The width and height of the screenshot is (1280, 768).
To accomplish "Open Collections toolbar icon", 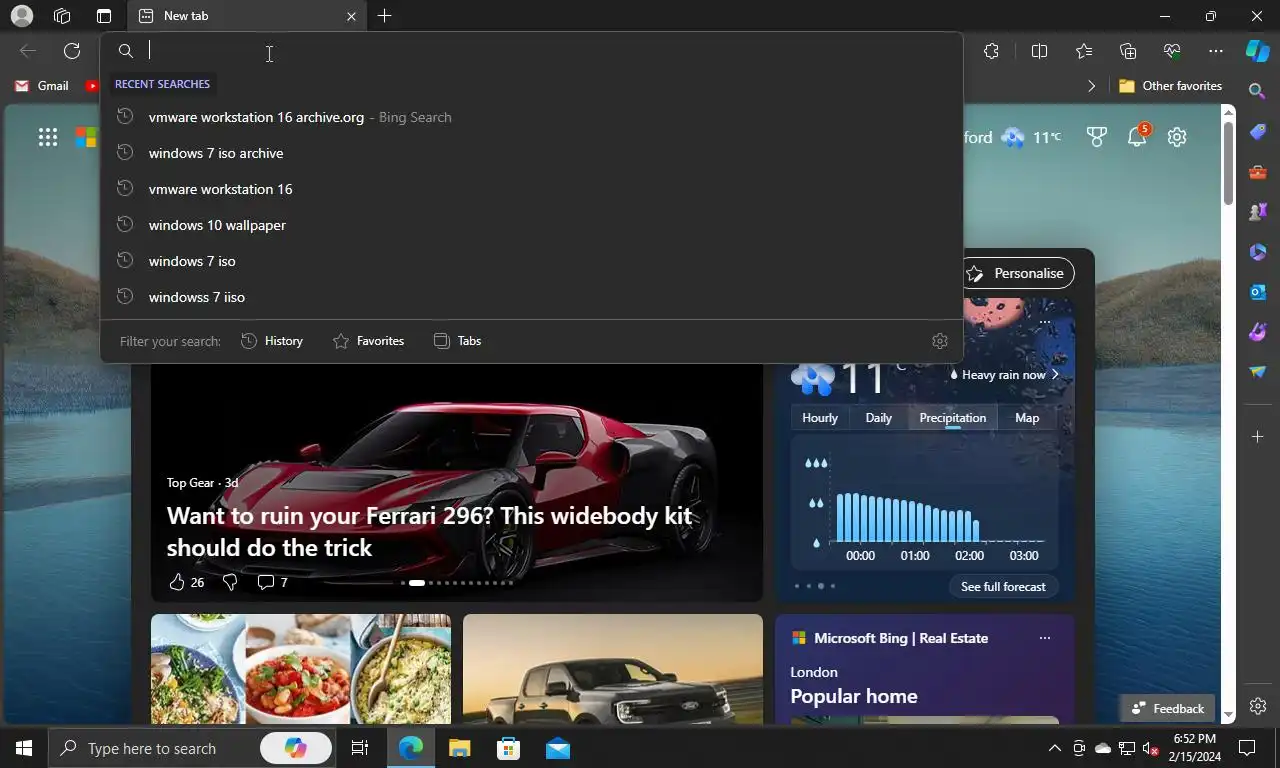I will click(1128, 51).
